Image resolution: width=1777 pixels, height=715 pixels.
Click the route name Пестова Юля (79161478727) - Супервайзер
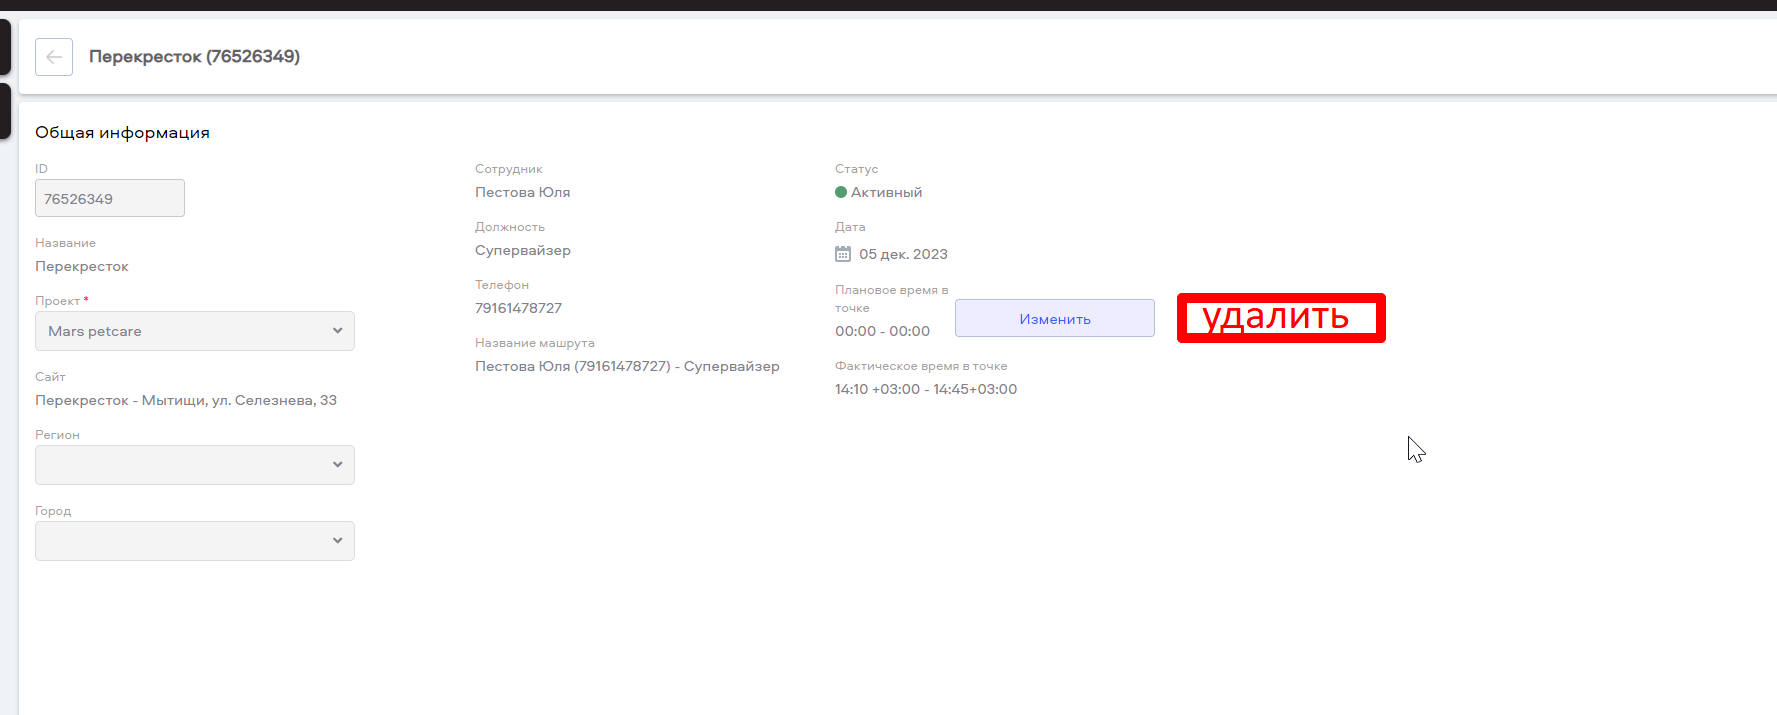point(627,366)
